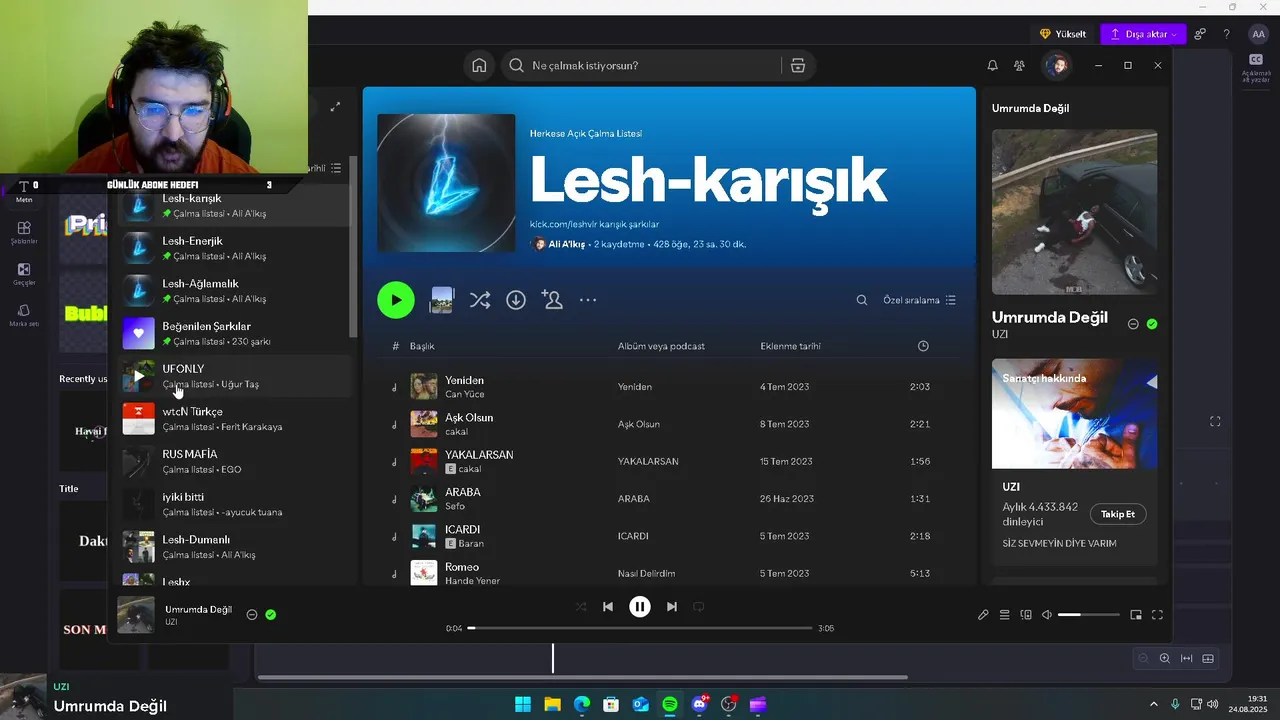1280x720 pixels.
Task: Open the Beğenilen Şarkılar playlist
Action: (x=235, y=333)
